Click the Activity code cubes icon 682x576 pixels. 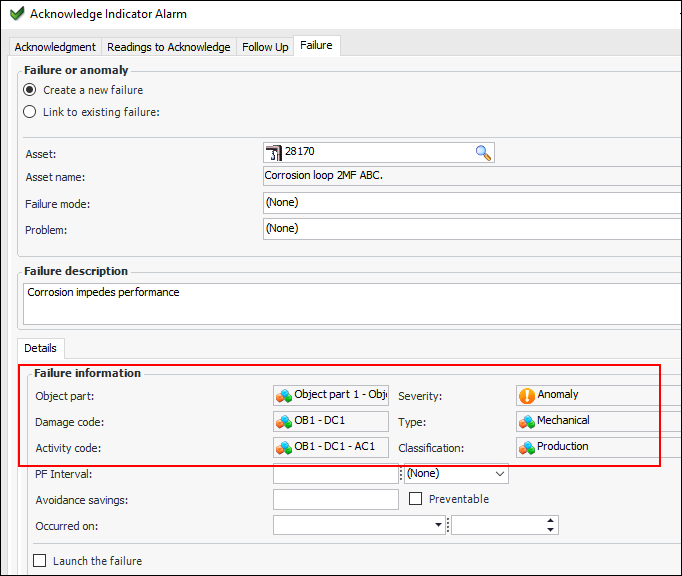coord(284,447)
